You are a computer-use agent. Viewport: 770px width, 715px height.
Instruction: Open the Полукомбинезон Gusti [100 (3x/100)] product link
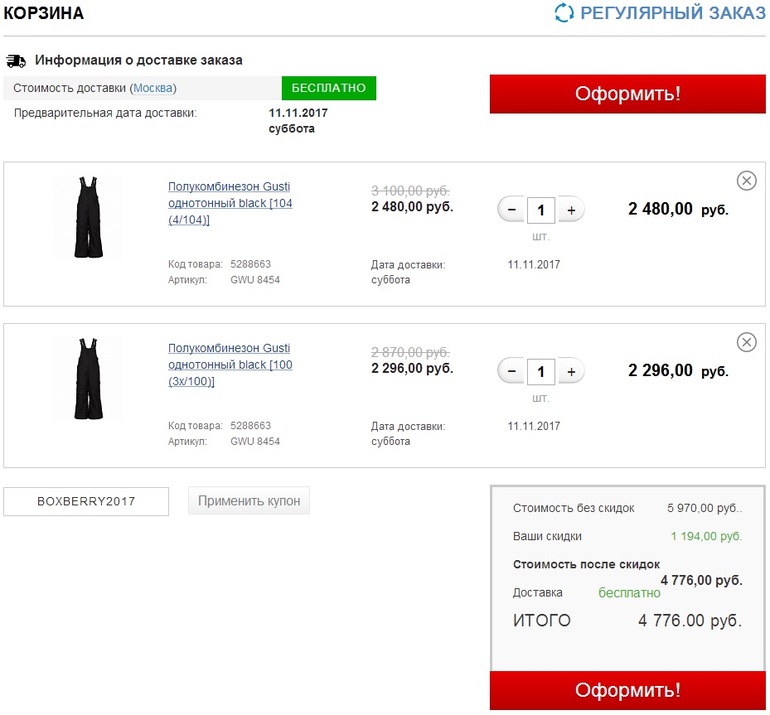229,365
